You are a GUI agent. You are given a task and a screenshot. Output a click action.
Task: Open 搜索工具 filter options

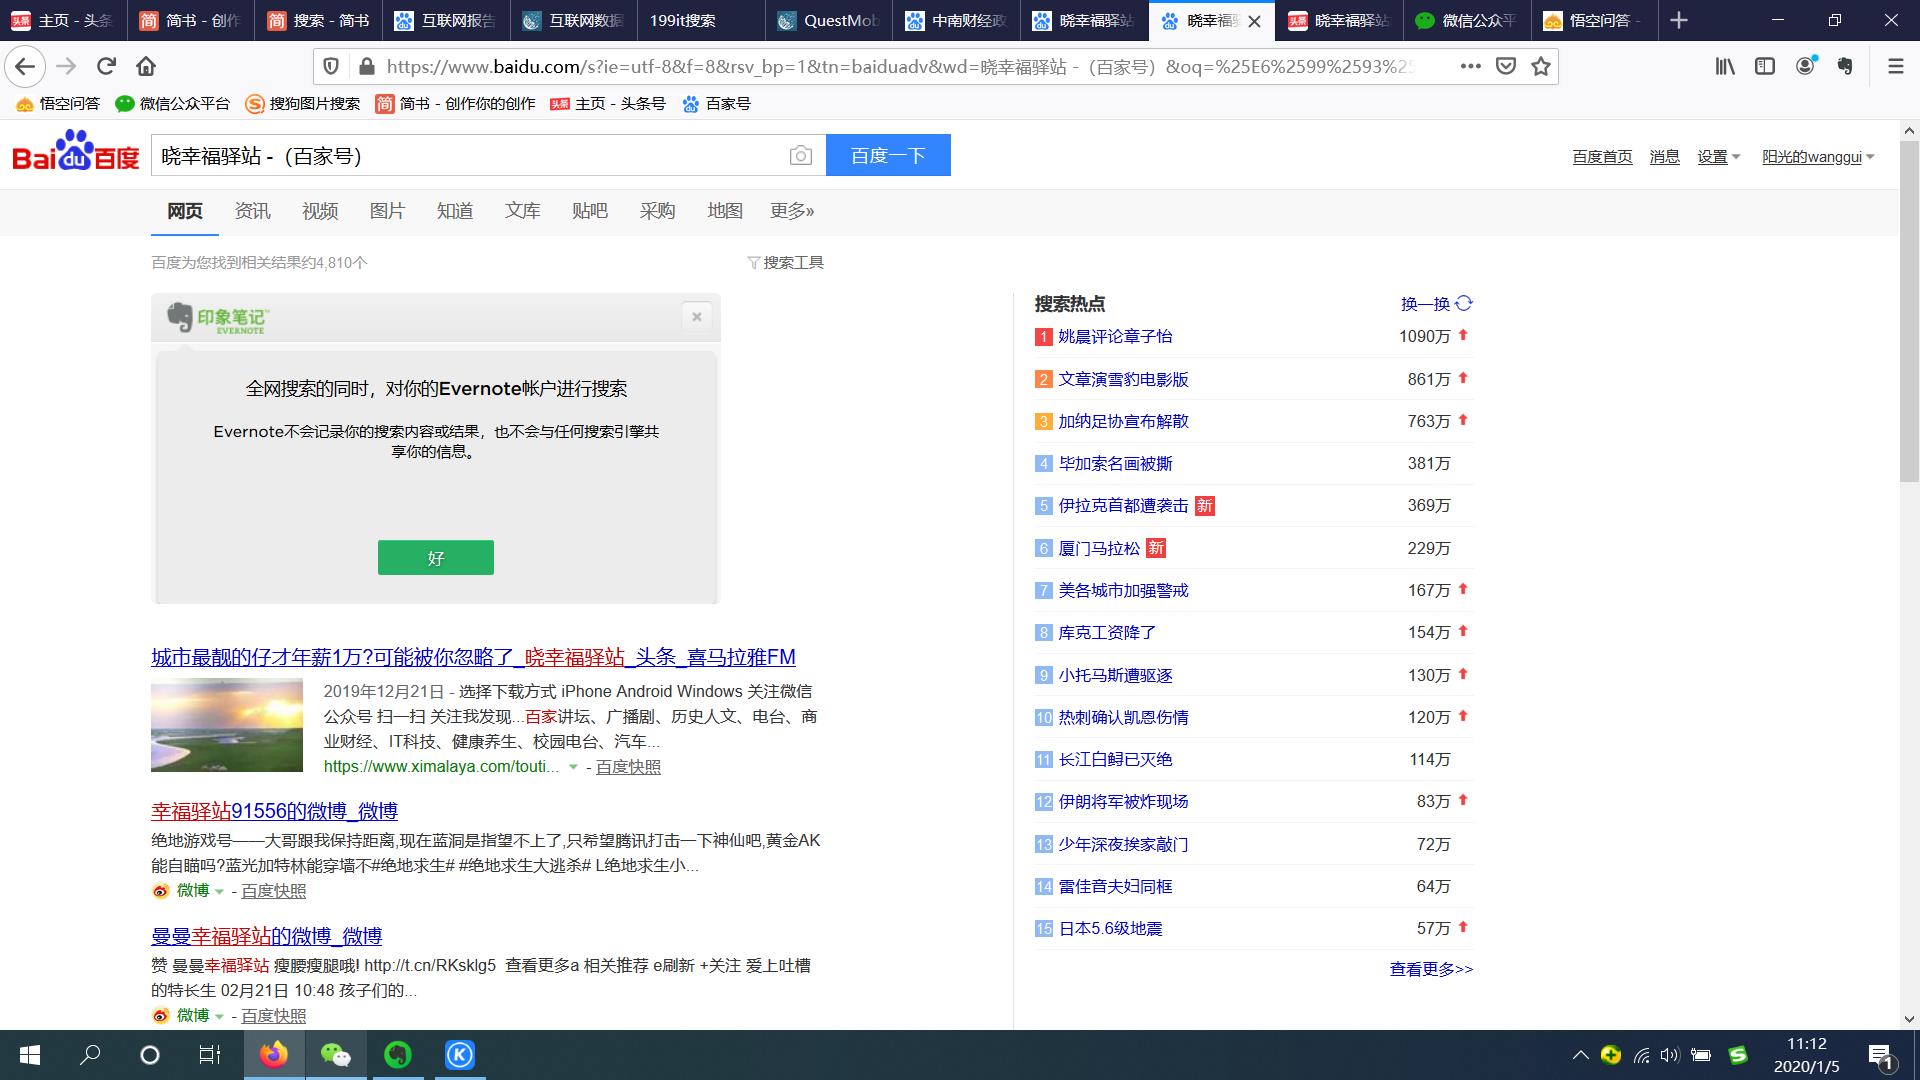pos(786,262)
